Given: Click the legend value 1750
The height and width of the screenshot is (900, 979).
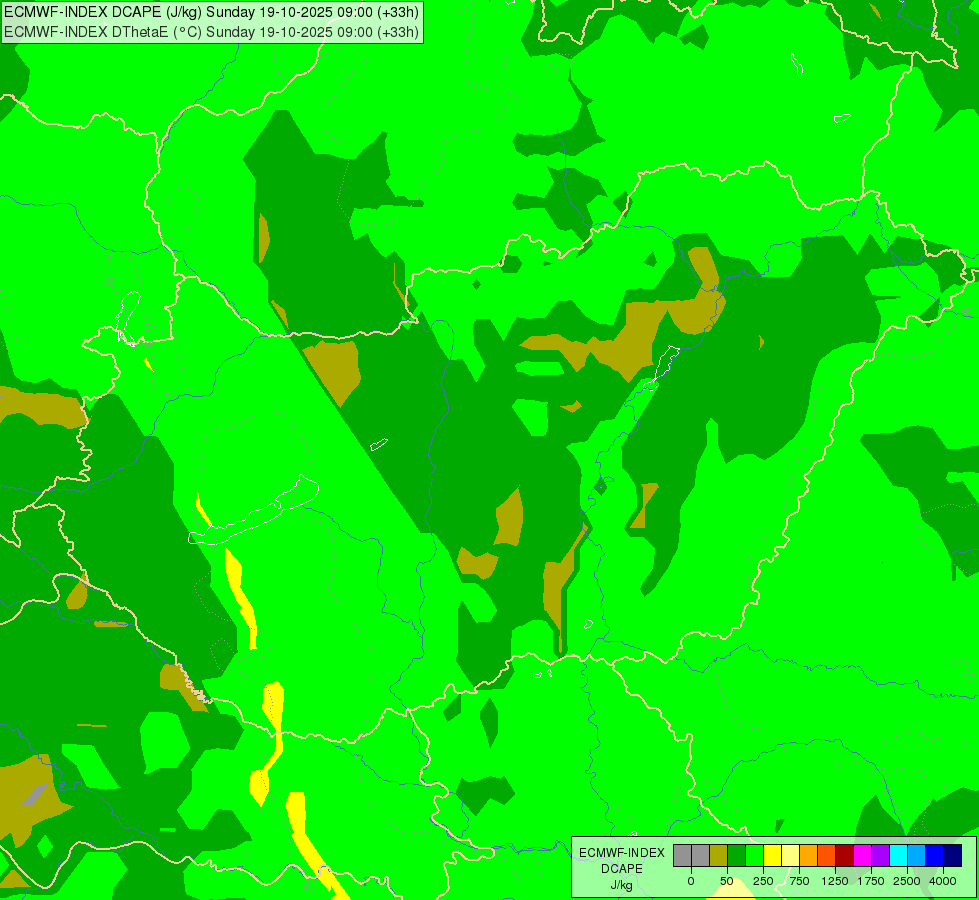Looking at the screenshot, I should [x=871, y=881].
